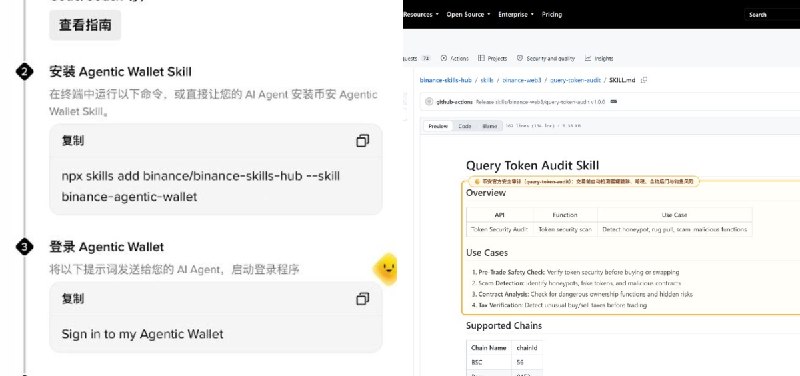Viewport: 800px width, 376px height.
Task: Copy the npx skills add command via its icon
Action: (362, 141)
